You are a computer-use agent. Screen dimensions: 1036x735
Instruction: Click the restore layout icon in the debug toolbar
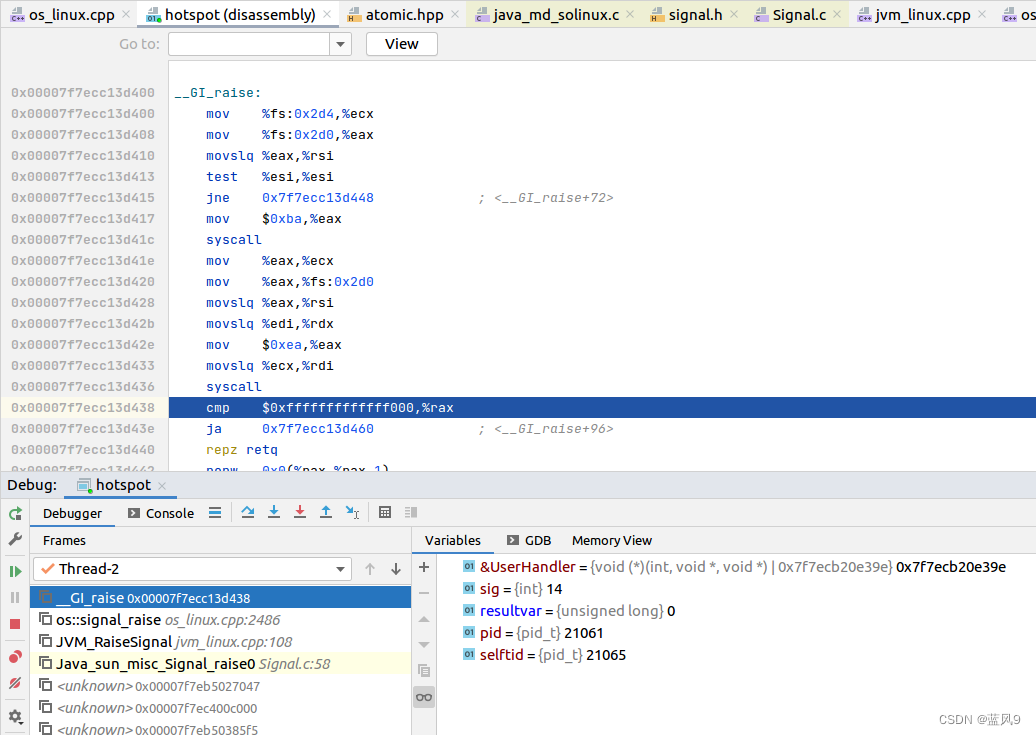(411, 512)
